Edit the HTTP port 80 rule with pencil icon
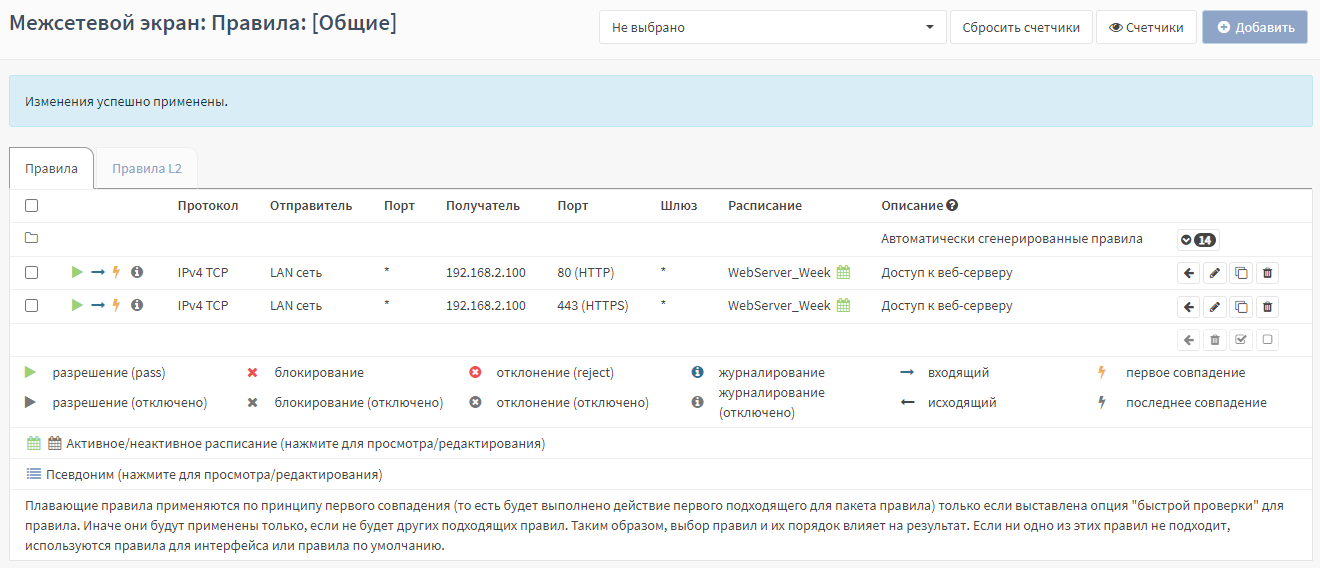 pyautogui.click(x=1214, y=273)
